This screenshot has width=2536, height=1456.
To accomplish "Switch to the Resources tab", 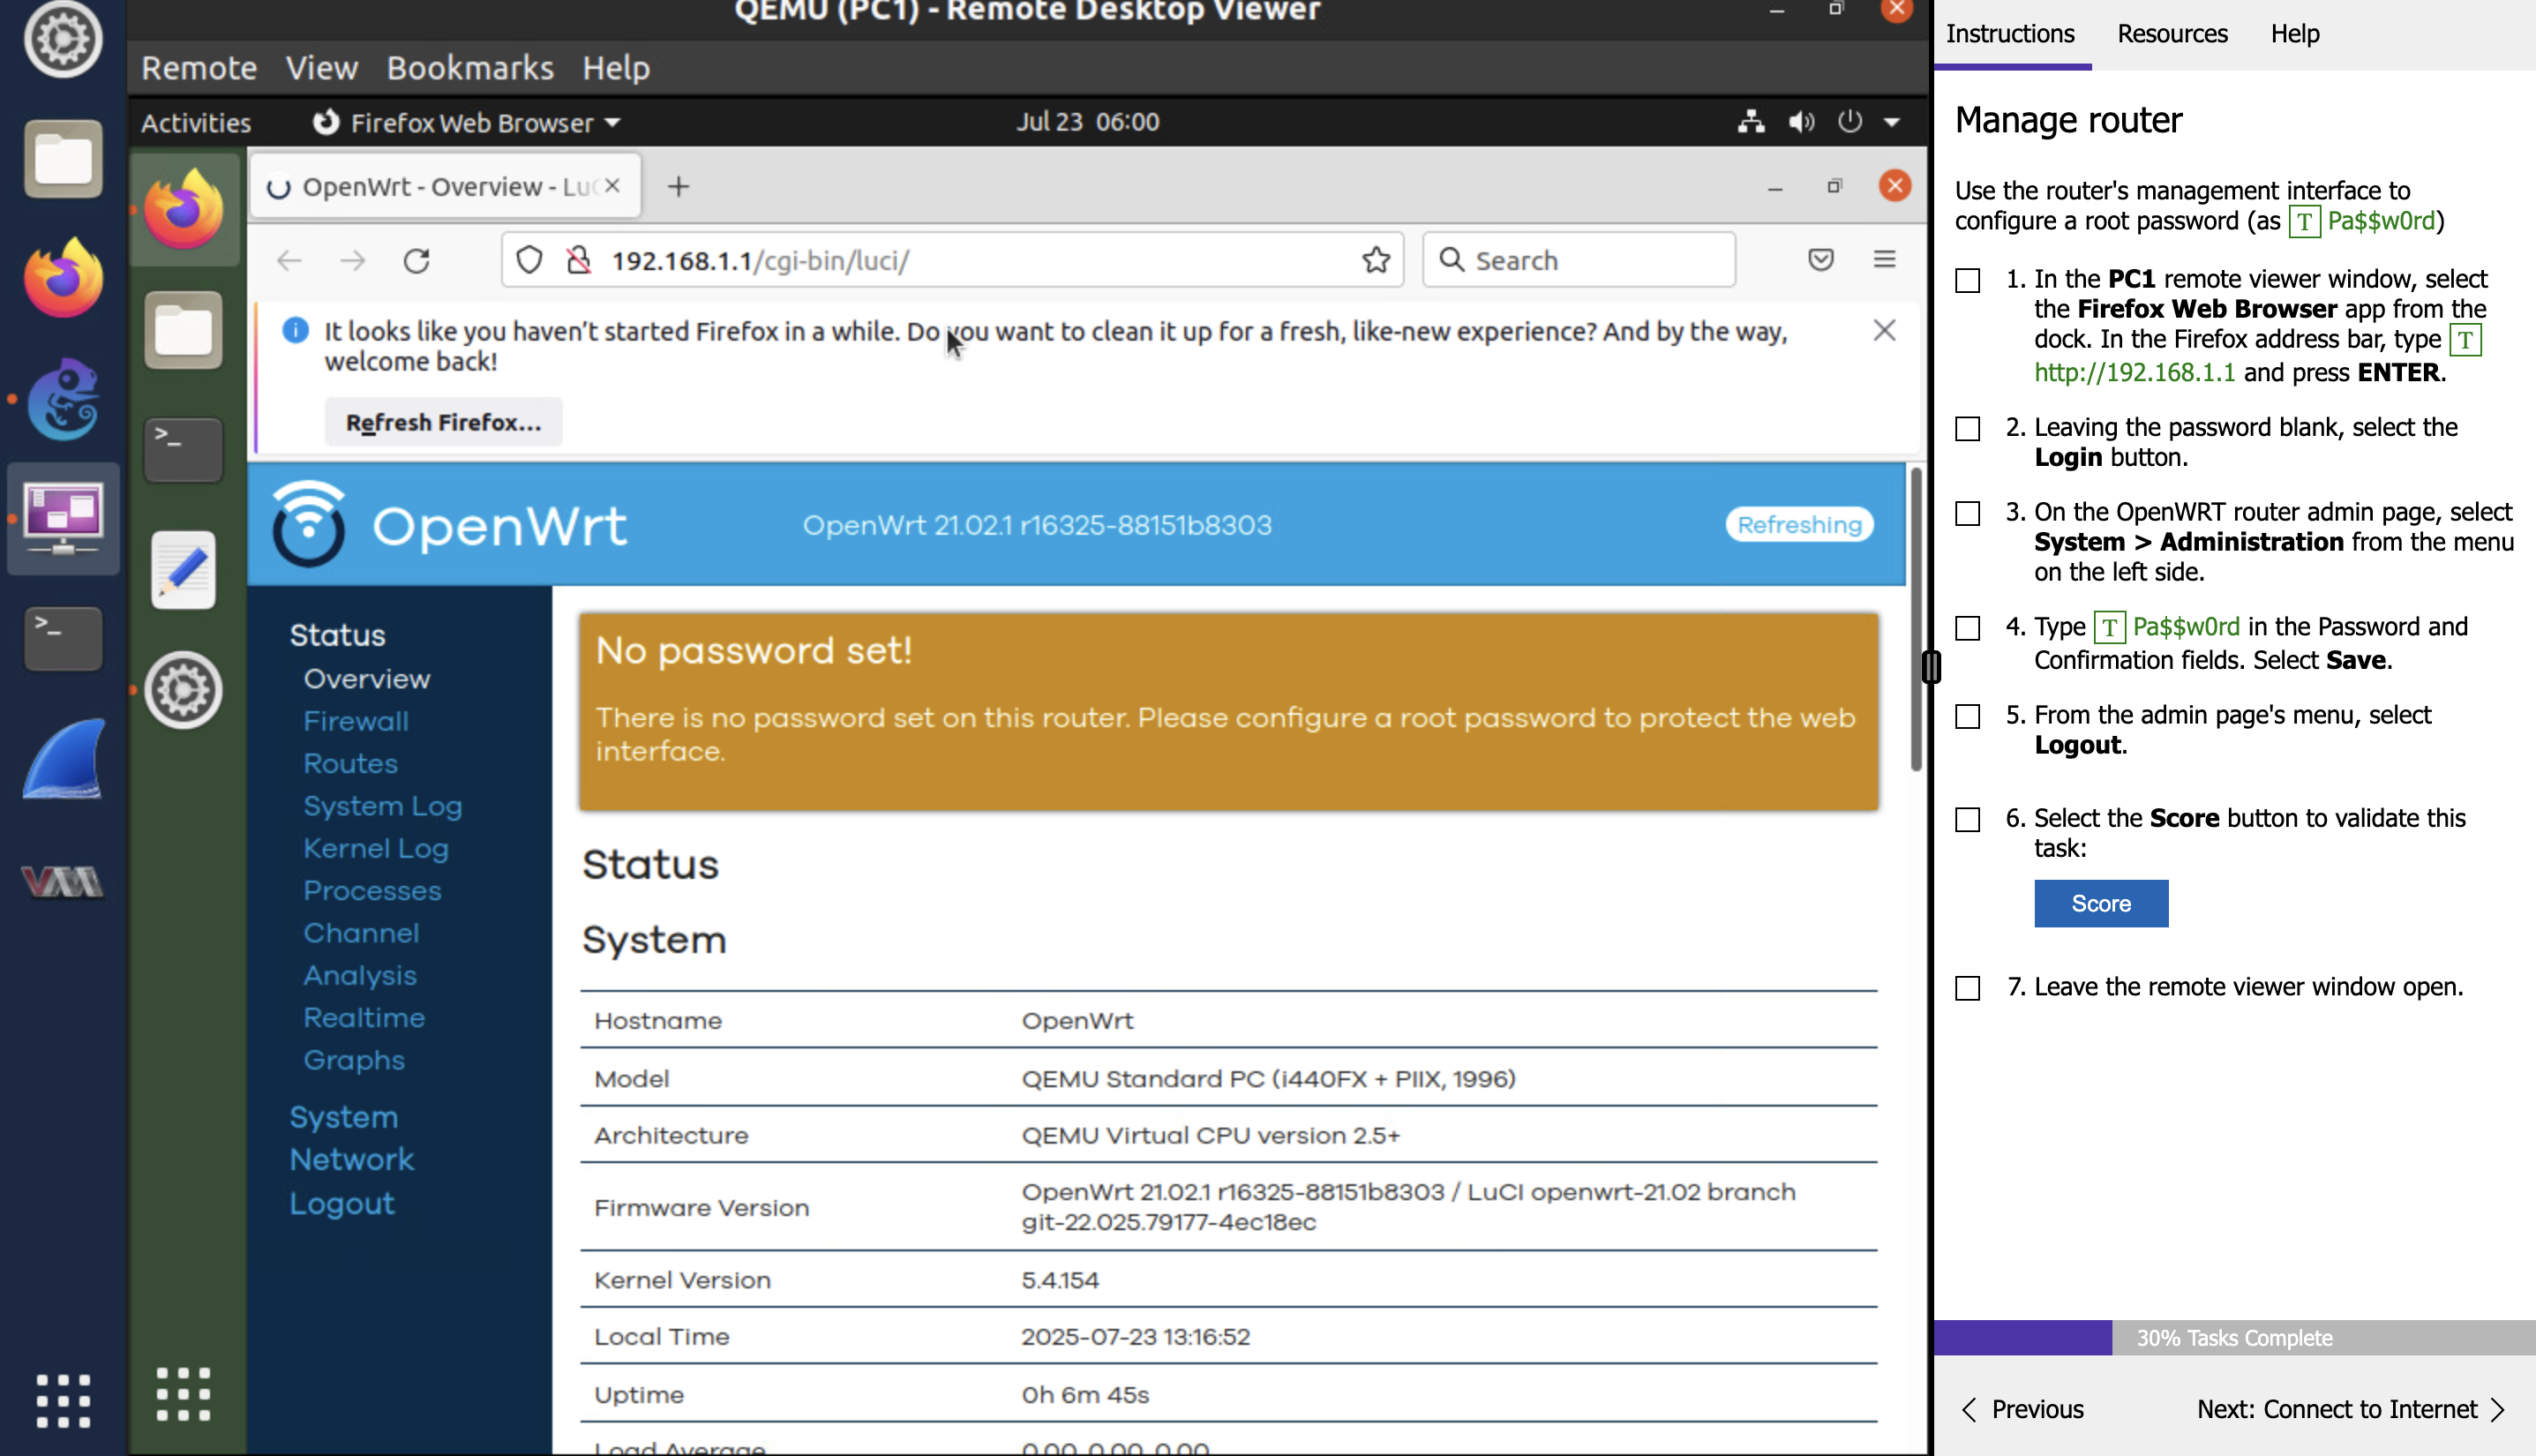I will tap(2172, 34).
